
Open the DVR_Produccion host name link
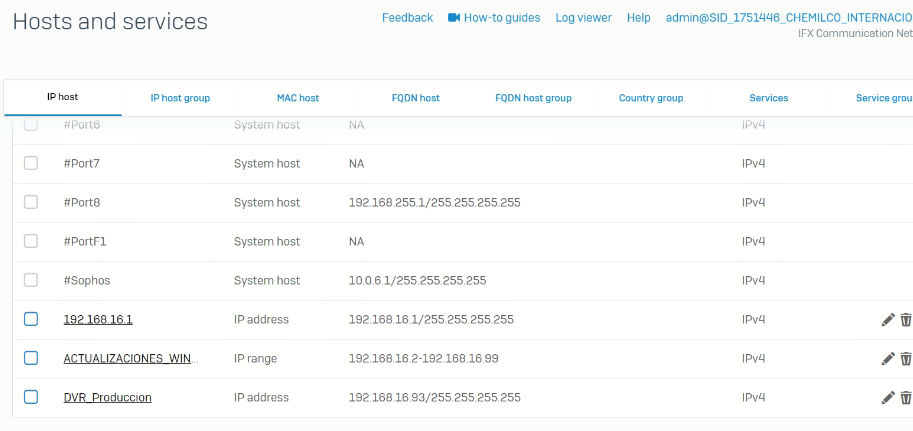point(107,397)
